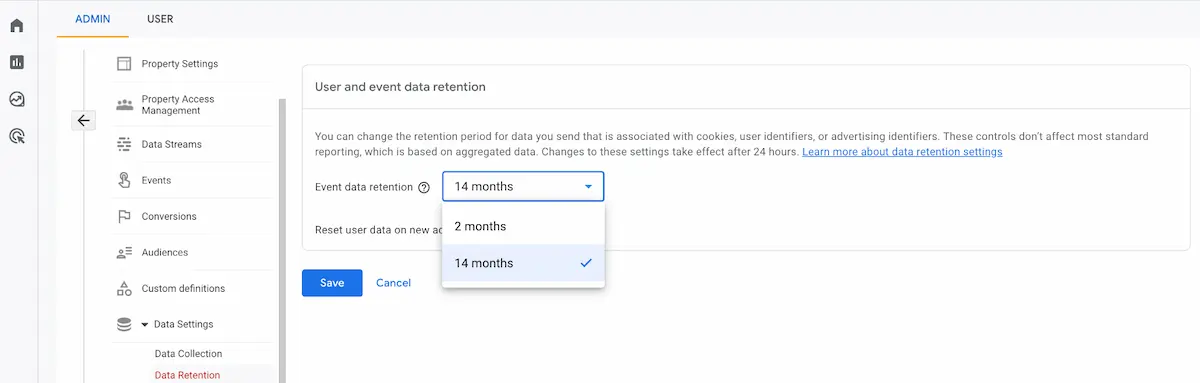
Task: Click the Data Streams icon
Action: (125, 144)
